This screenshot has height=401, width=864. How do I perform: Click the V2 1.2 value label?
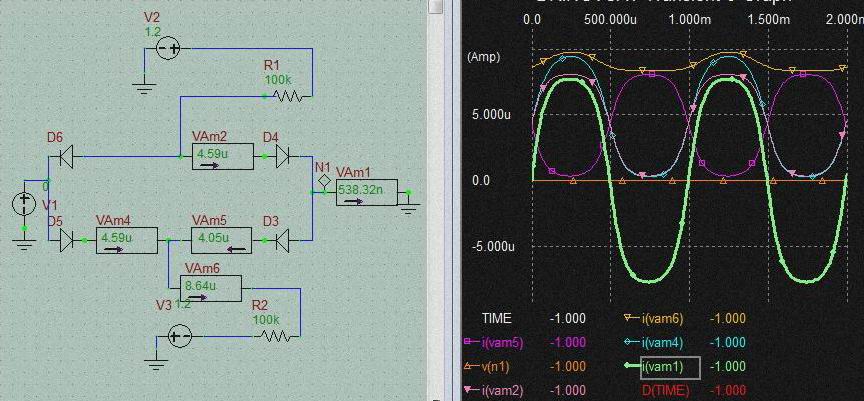click(x=152, y=32)
